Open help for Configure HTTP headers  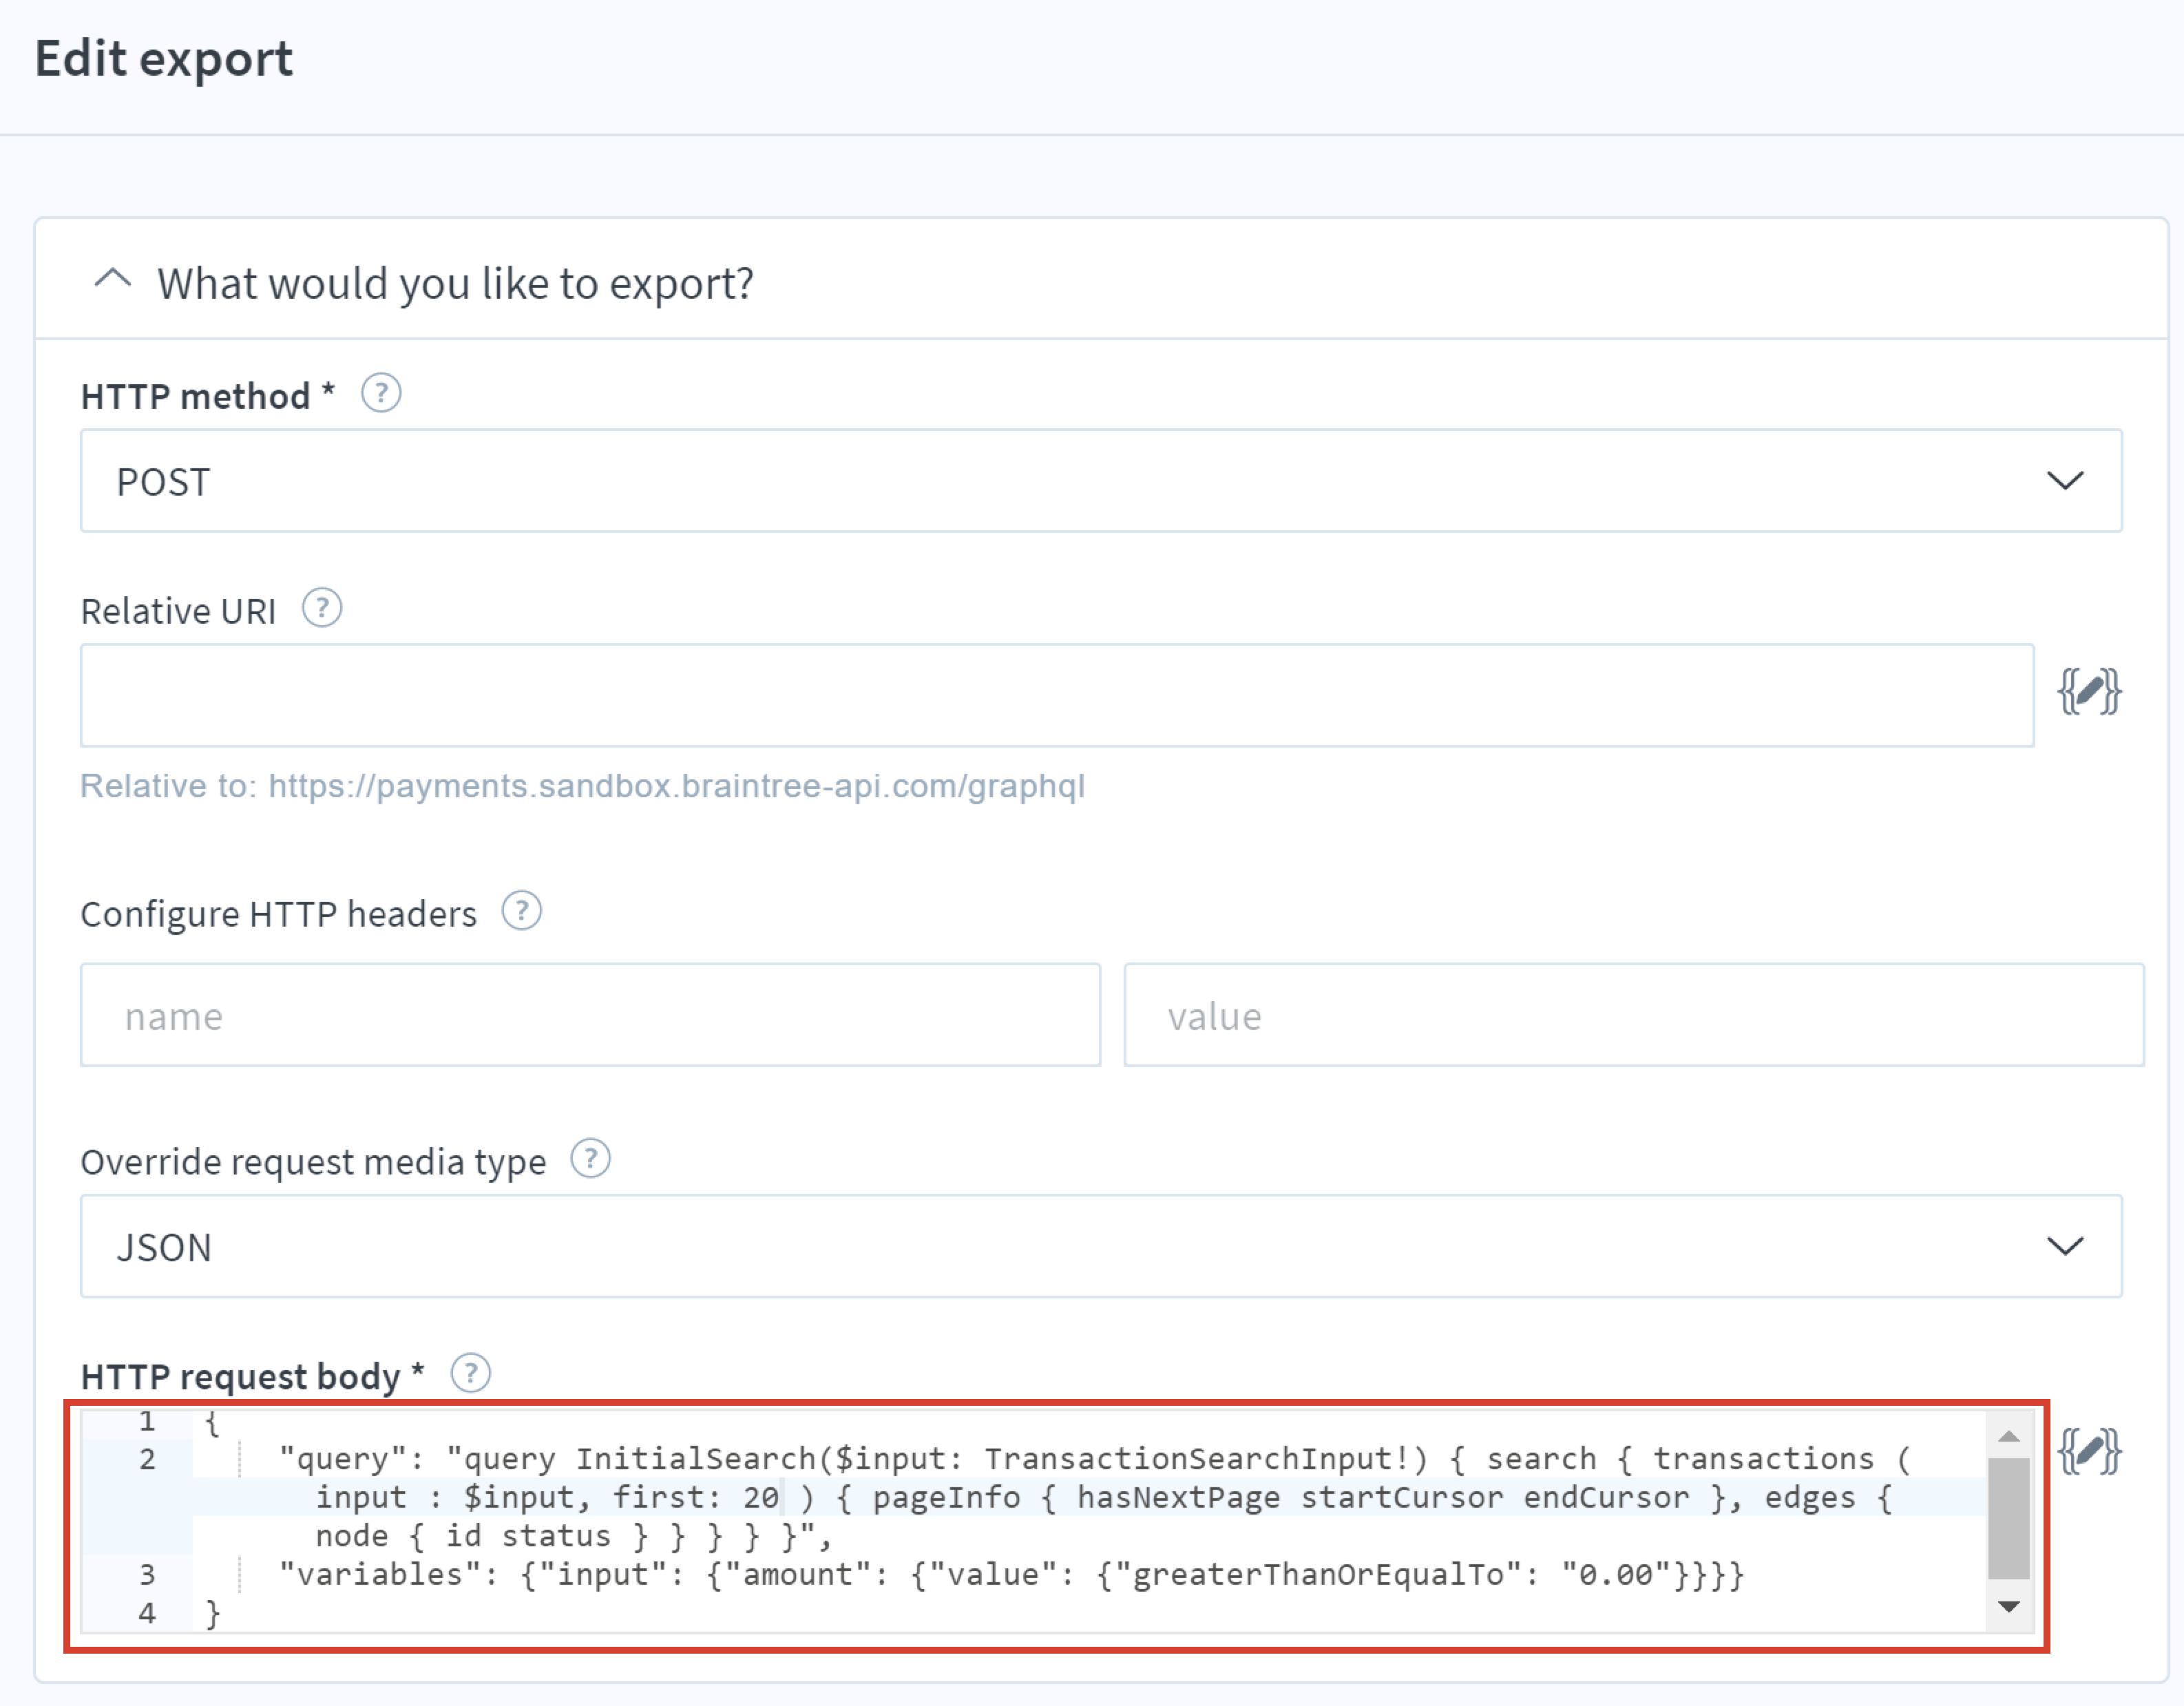(x=521, y=912)
